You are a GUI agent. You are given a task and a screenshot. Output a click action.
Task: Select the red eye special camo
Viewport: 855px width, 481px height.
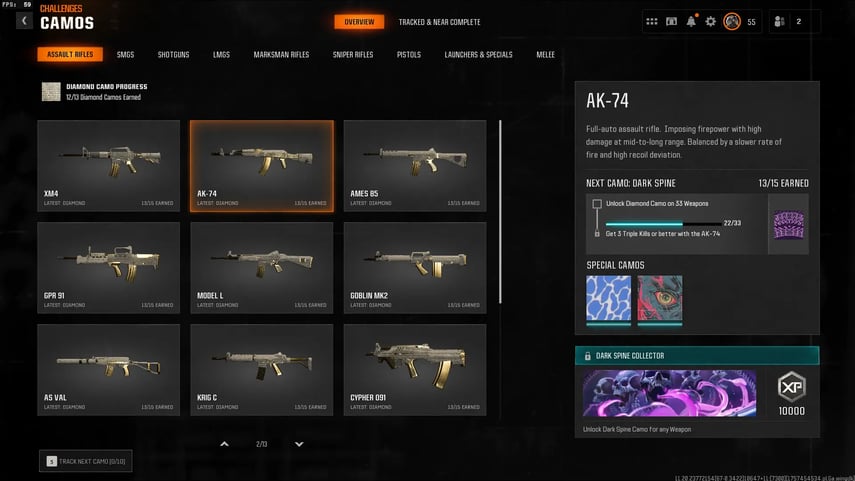[x=660, y=299]
